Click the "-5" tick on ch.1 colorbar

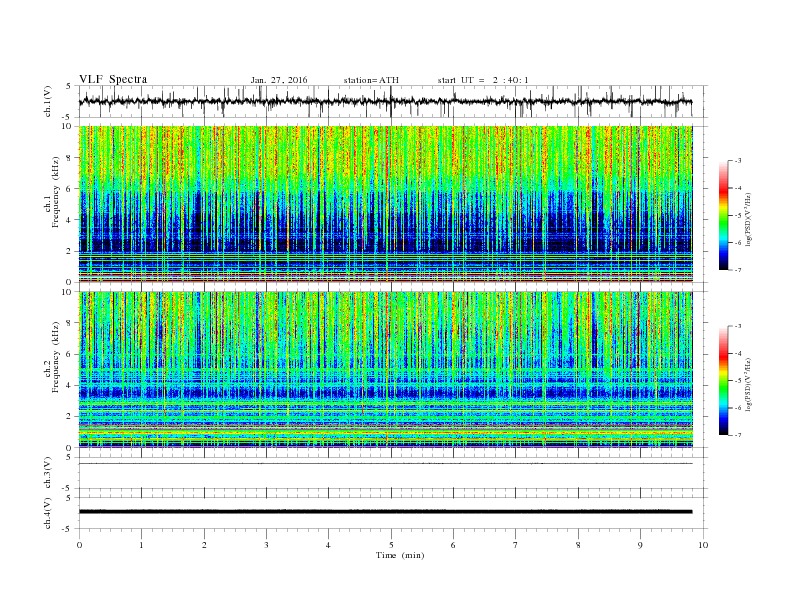pos(738,216)
